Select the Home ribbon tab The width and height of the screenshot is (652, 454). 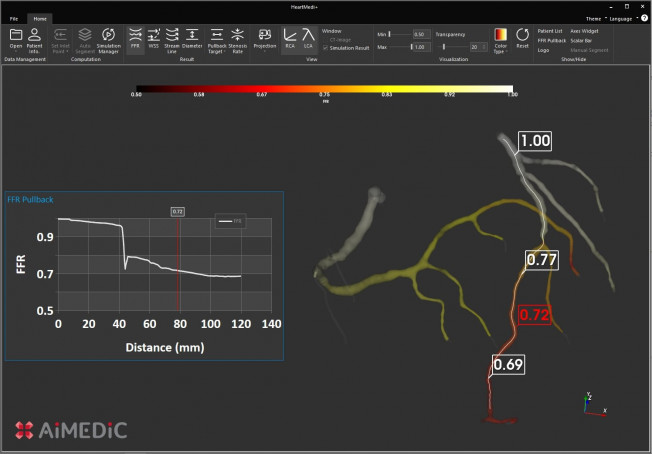[40, 18]
